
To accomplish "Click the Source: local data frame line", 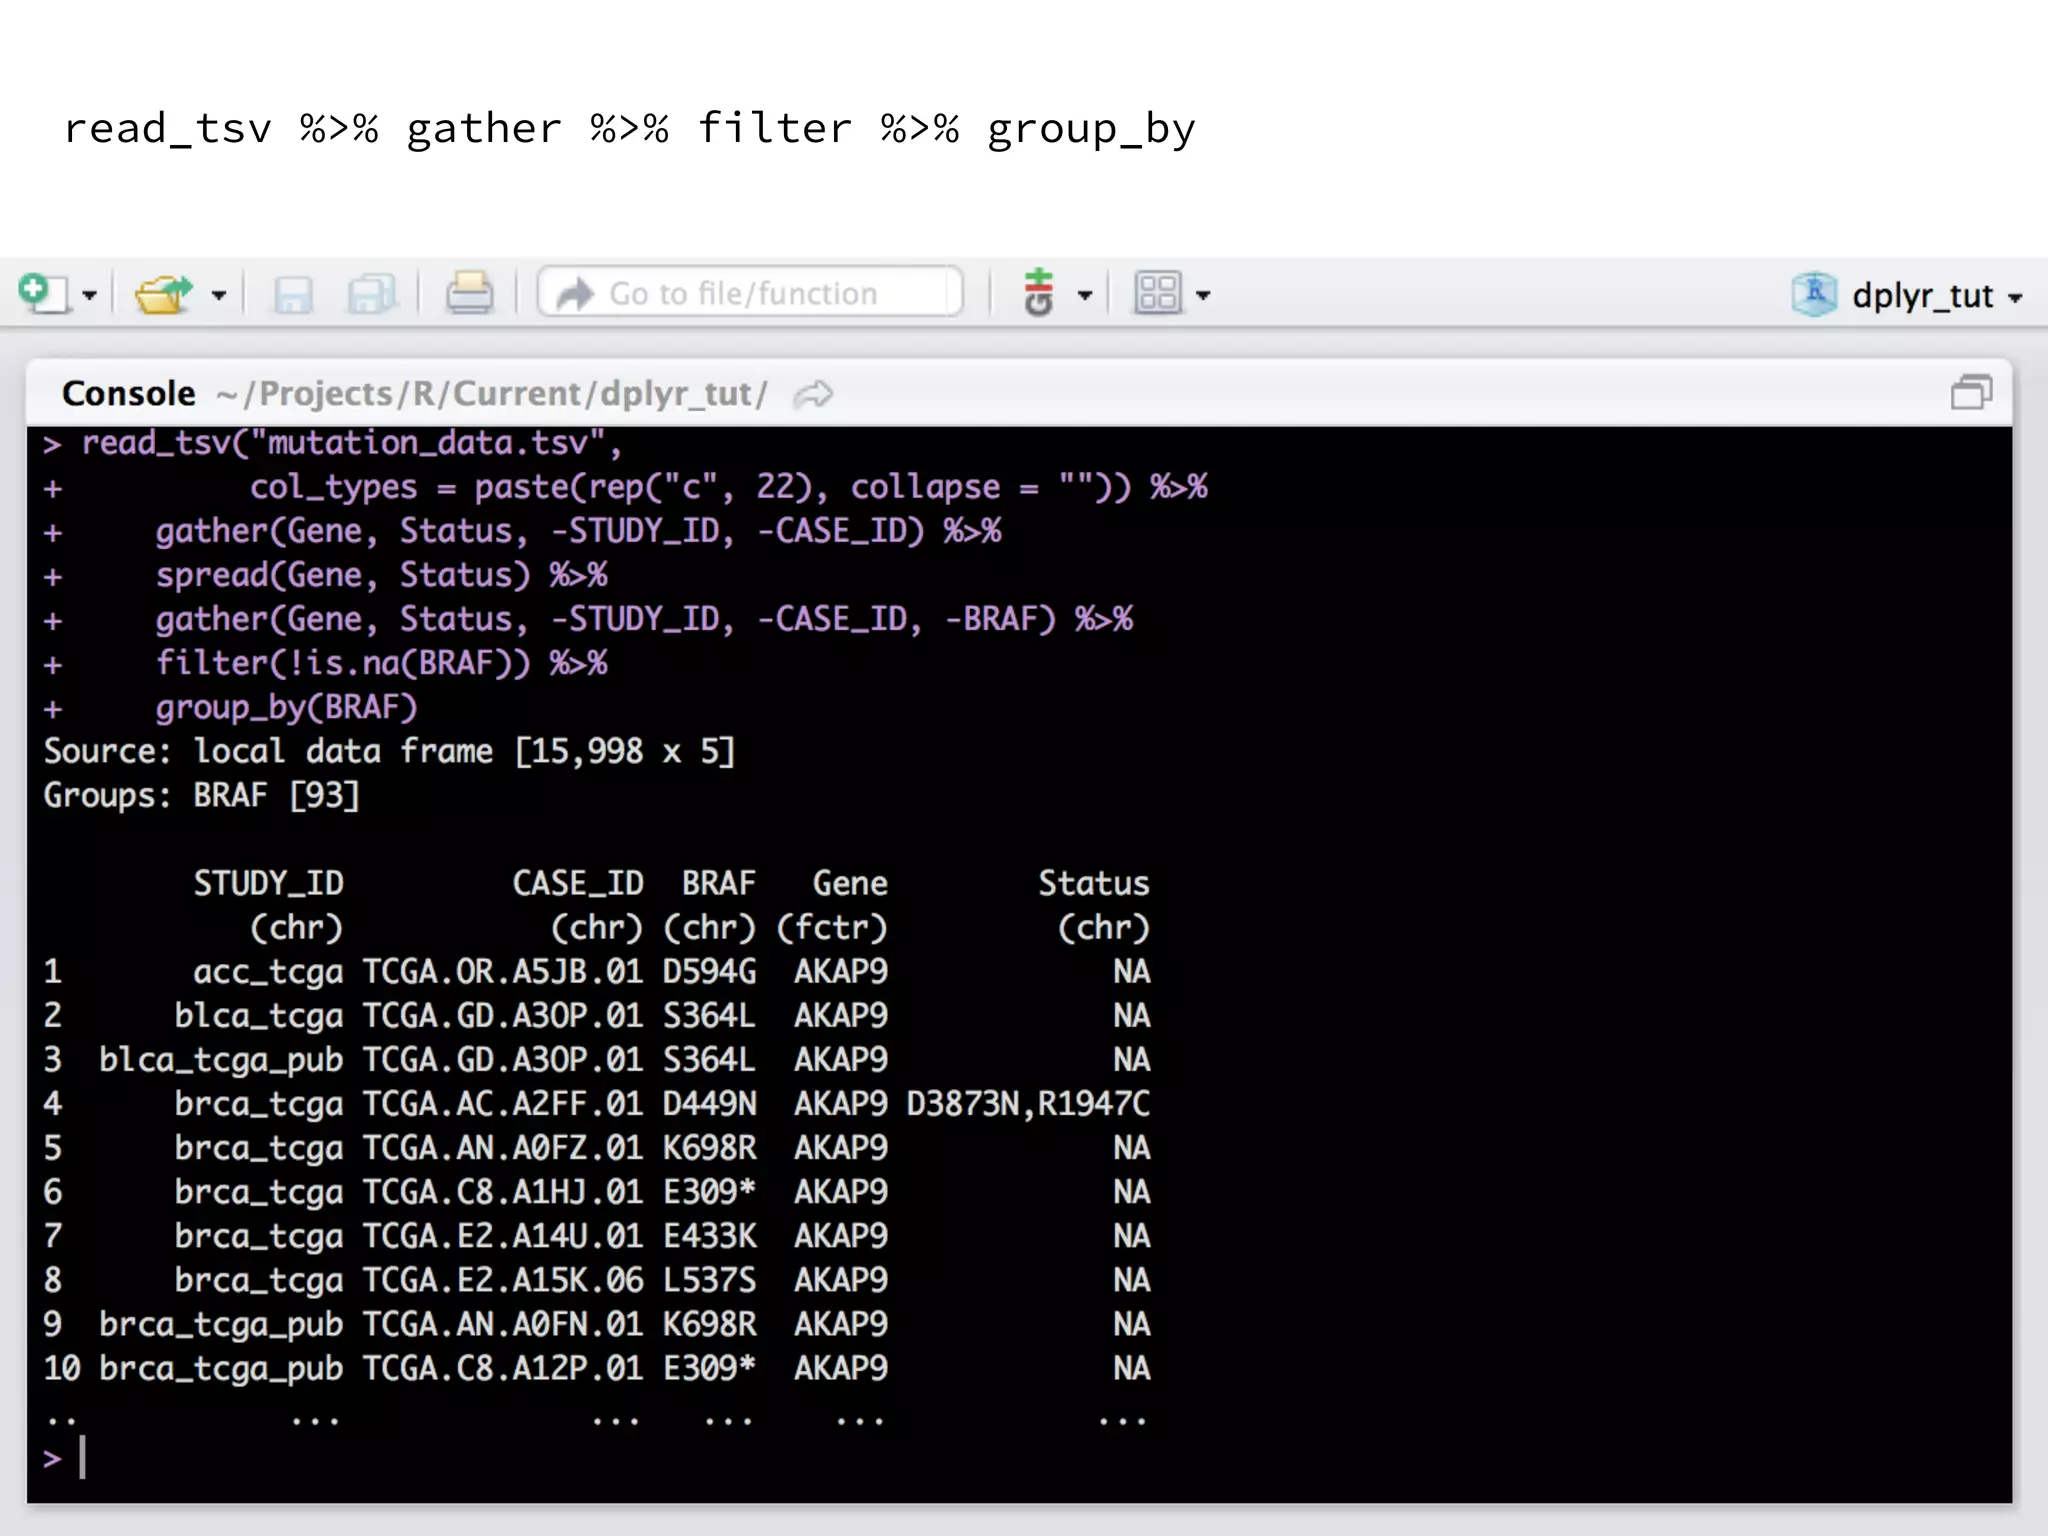I will [389, 751].
